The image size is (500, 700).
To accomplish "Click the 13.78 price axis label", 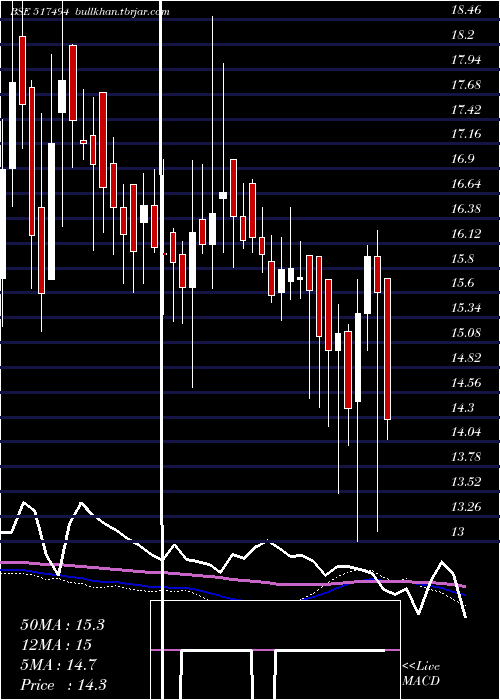I will [467, 457].
